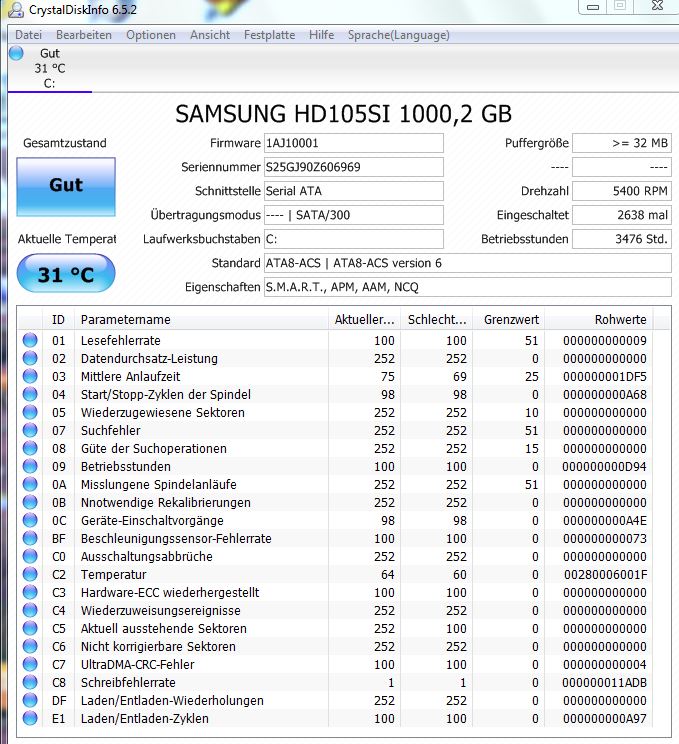This screenshot has width=679, height=744.
Task: Click the Aktueller... column header
Action: (x=364, y=319)
